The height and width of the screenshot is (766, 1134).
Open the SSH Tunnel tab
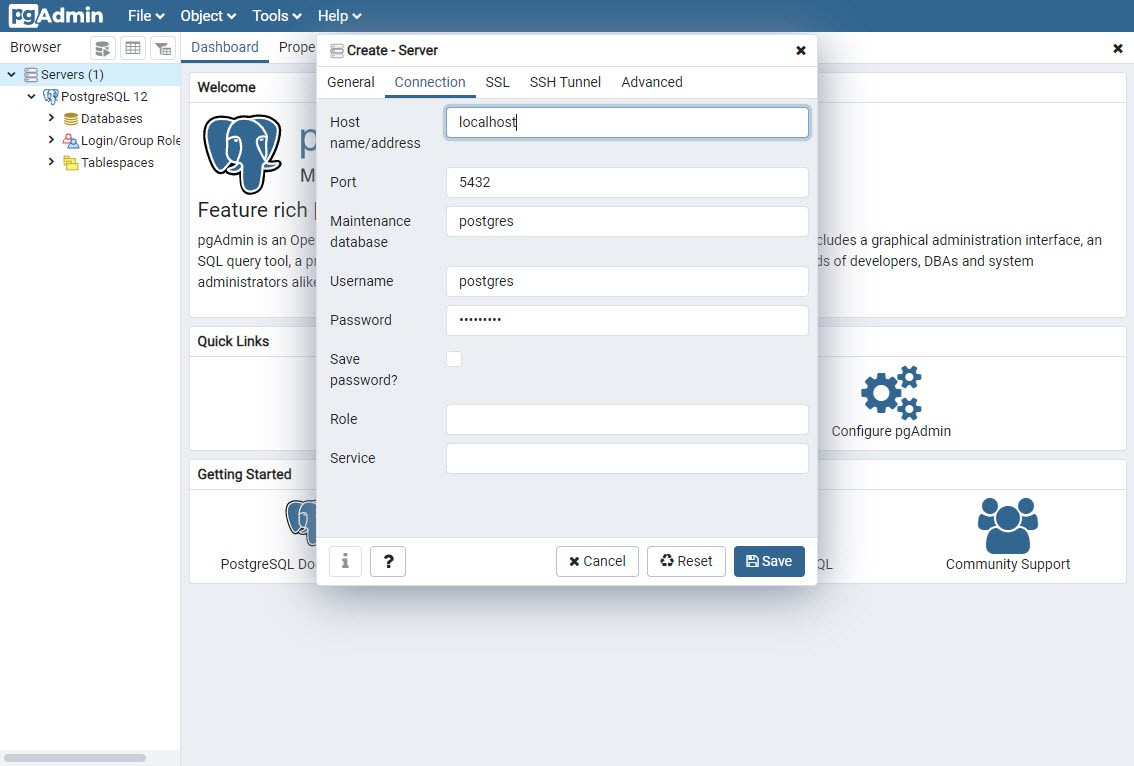[x=566, y=82]
